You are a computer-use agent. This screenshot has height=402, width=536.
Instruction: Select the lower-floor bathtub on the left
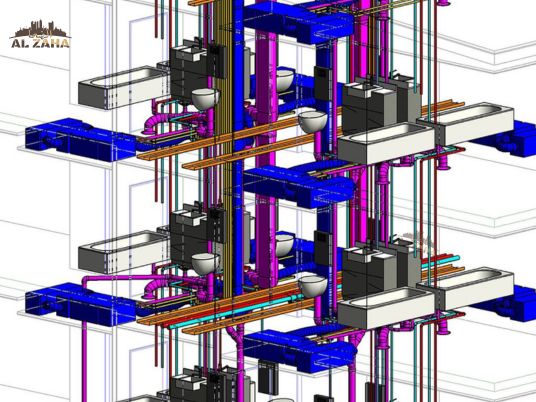click(123, 252)
